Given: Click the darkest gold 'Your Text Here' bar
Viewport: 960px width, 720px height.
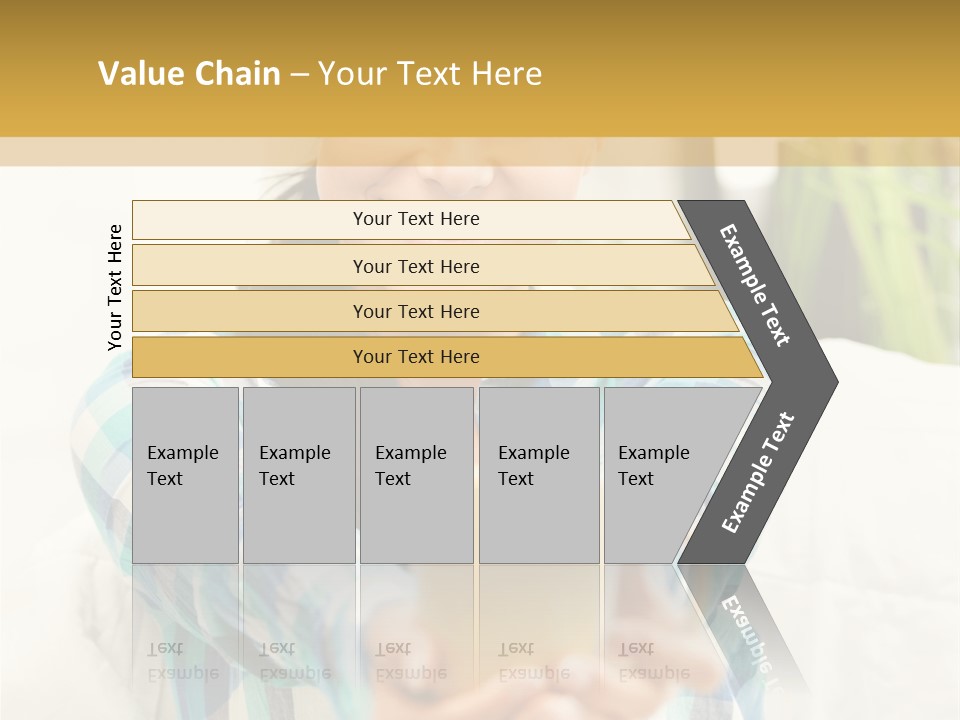Looking at the screenshot, I should pos(415,357).
